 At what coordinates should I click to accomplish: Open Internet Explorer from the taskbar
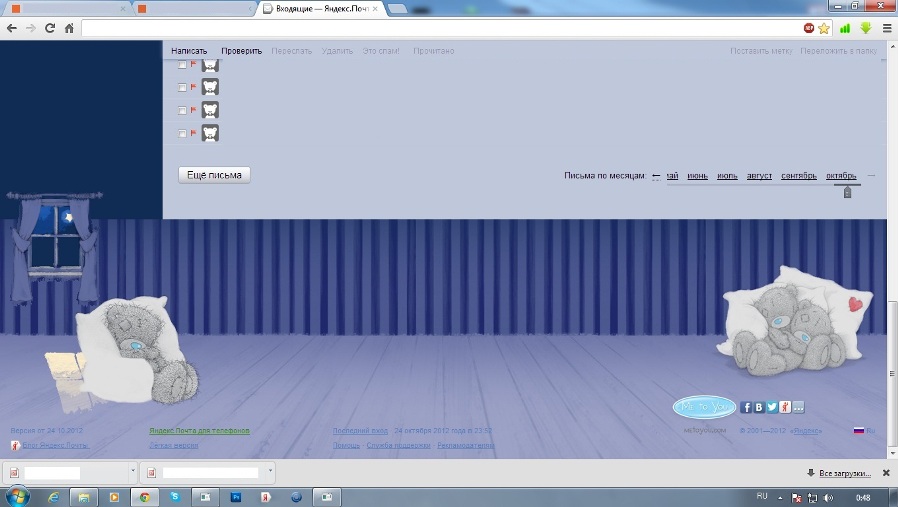tap(53, 497)
